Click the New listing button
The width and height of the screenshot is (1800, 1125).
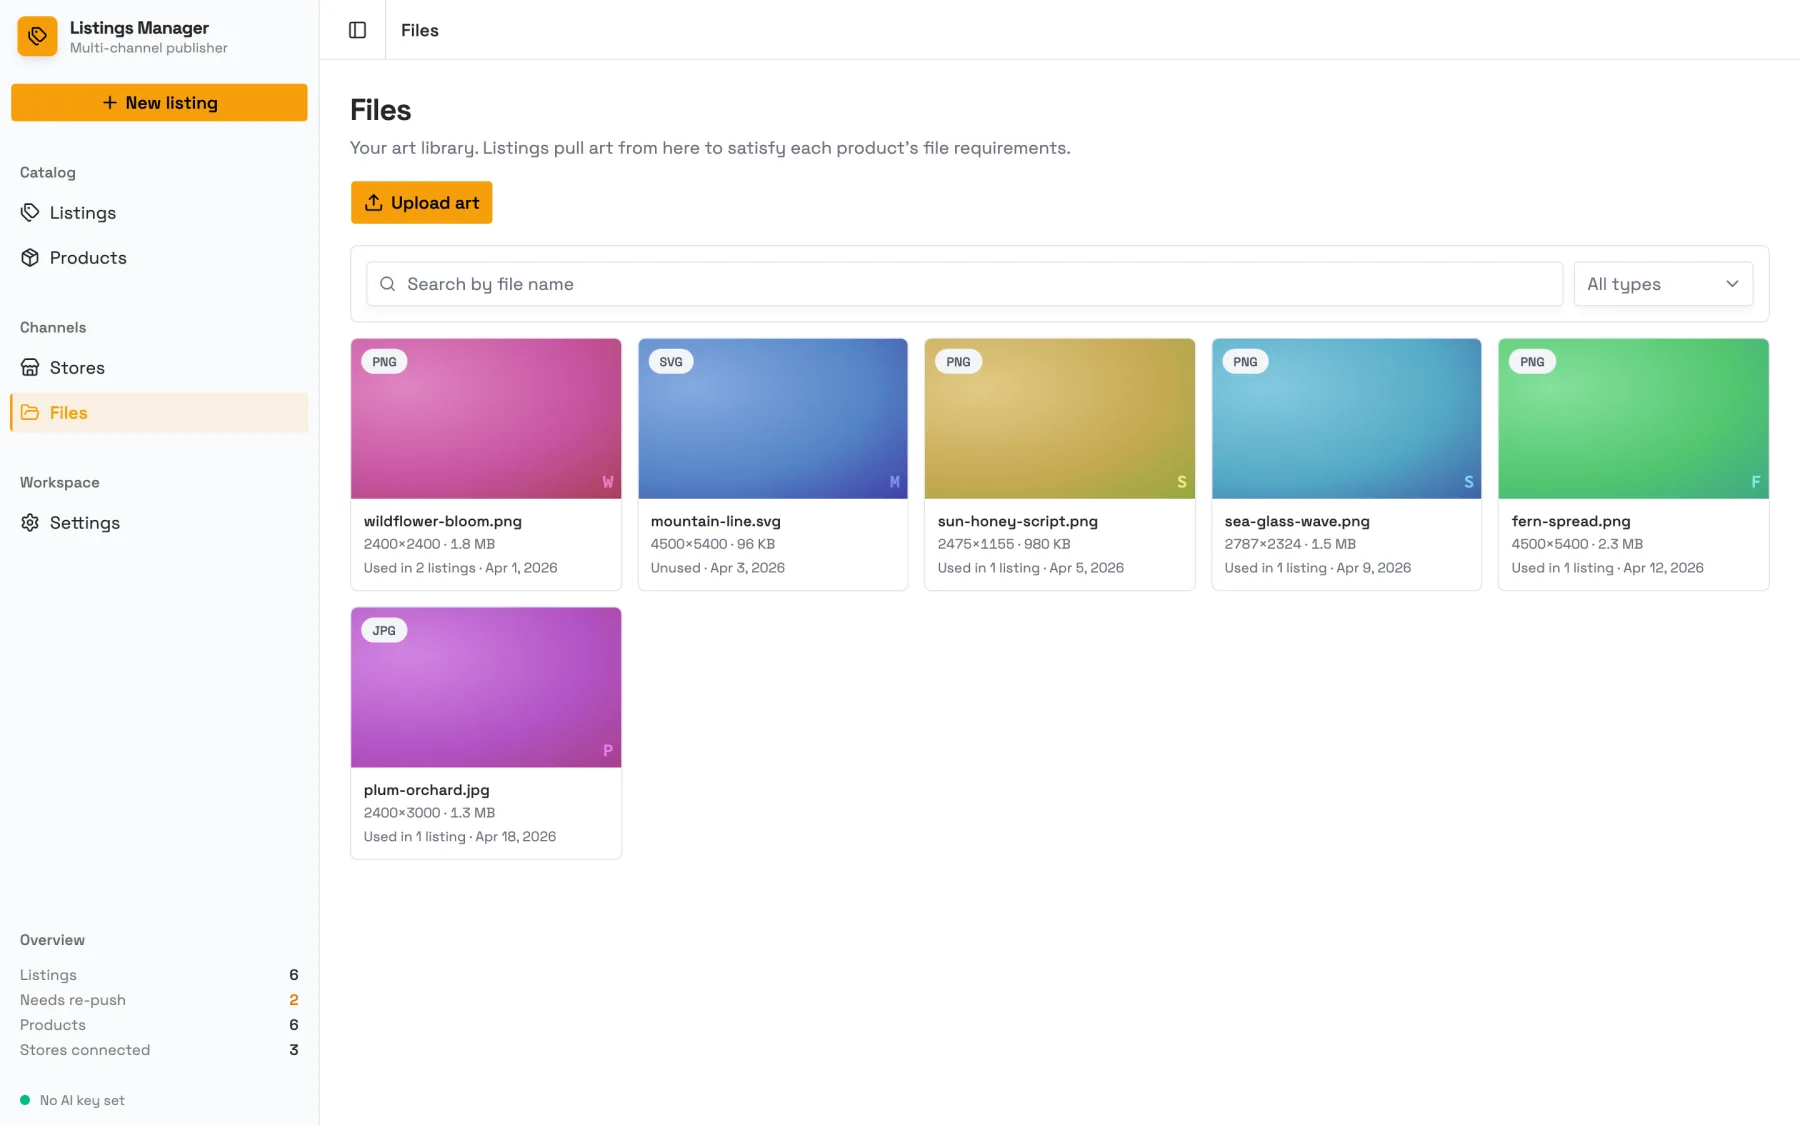[159, 102]
